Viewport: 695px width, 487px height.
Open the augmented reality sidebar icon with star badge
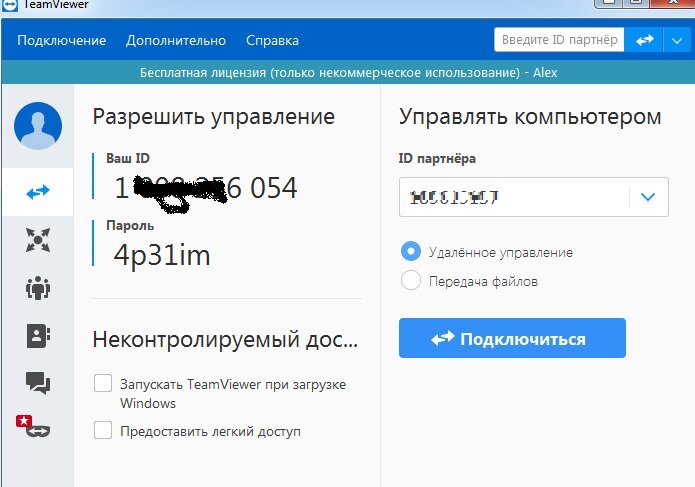click(x=33, y=426)
